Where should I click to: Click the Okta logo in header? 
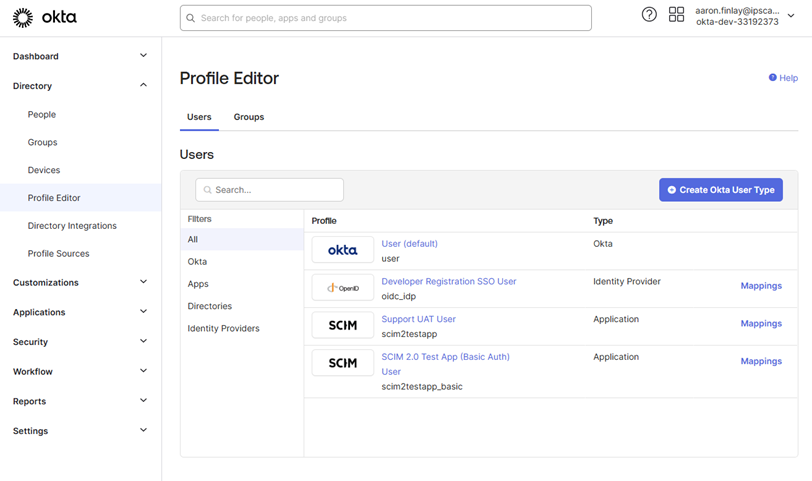(x=44, y=18)
